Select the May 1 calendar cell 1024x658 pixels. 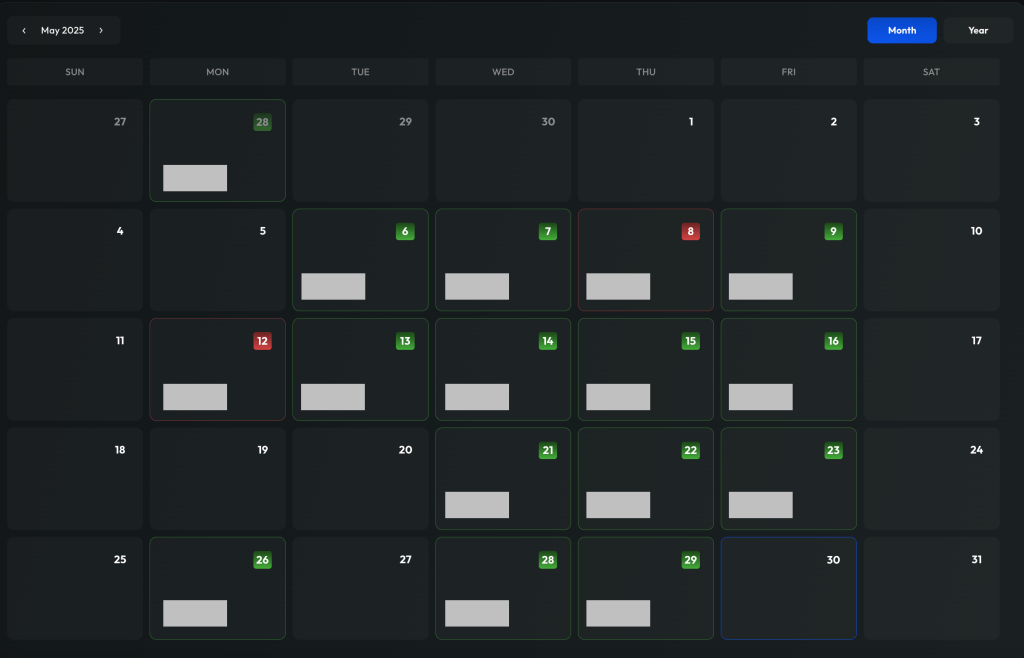tap(645, 150)
